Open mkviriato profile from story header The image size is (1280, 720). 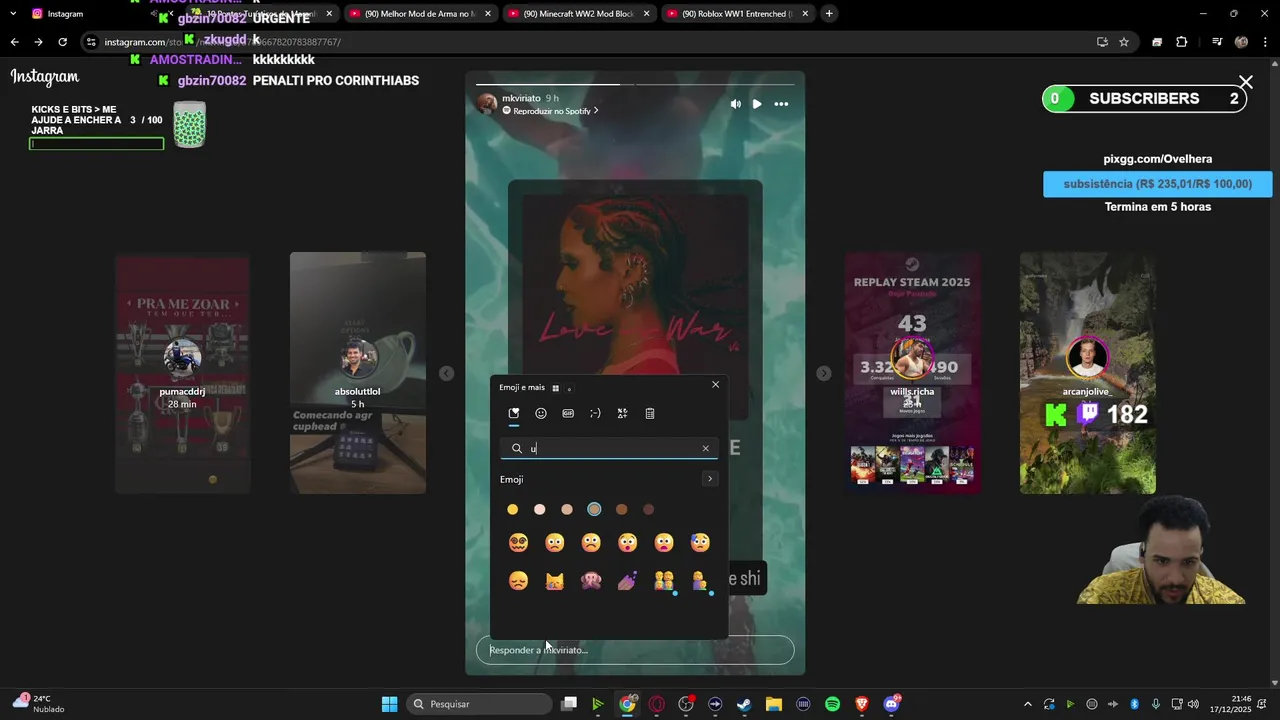521,98
